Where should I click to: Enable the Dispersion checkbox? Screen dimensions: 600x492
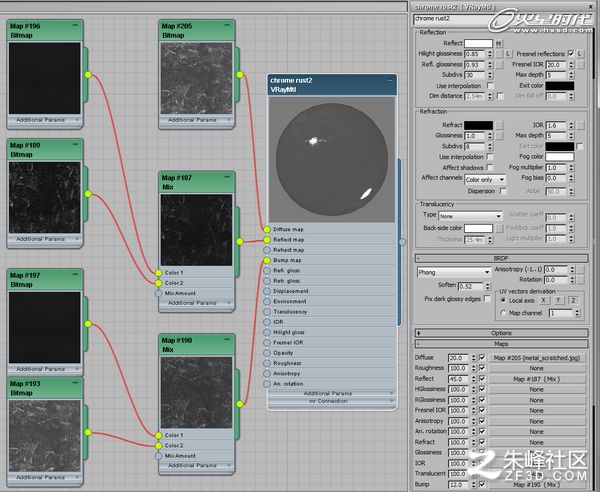point(504,191)
